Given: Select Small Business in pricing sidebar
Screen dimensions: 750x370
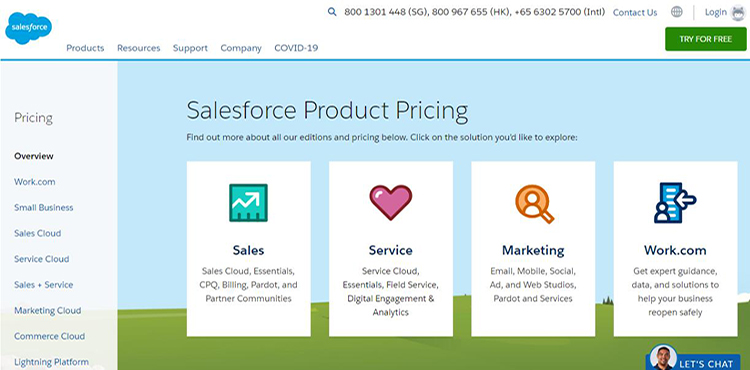Looking at the screenshot, I should [44, 207].
